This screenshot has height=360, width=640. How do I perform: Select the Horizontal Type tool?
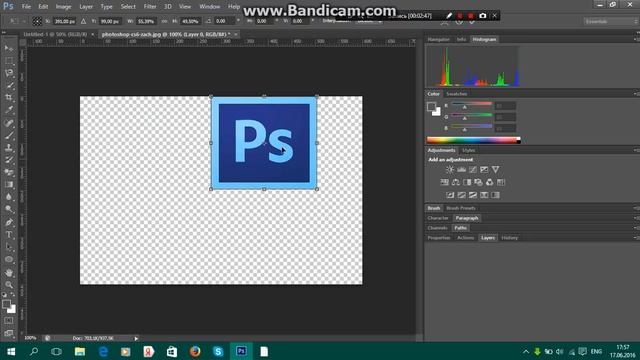9,235
